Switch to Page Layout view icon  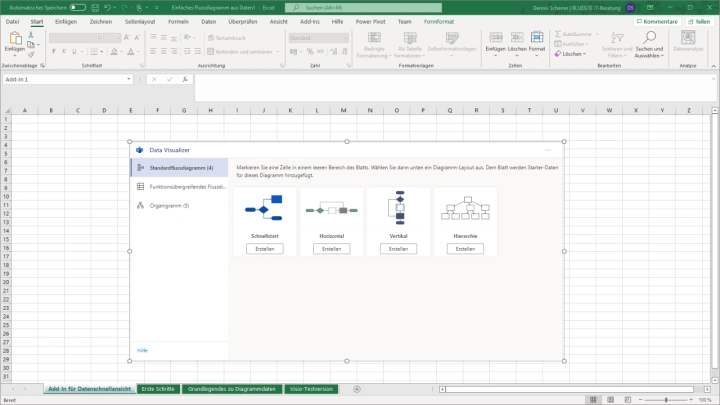(610, 400)
